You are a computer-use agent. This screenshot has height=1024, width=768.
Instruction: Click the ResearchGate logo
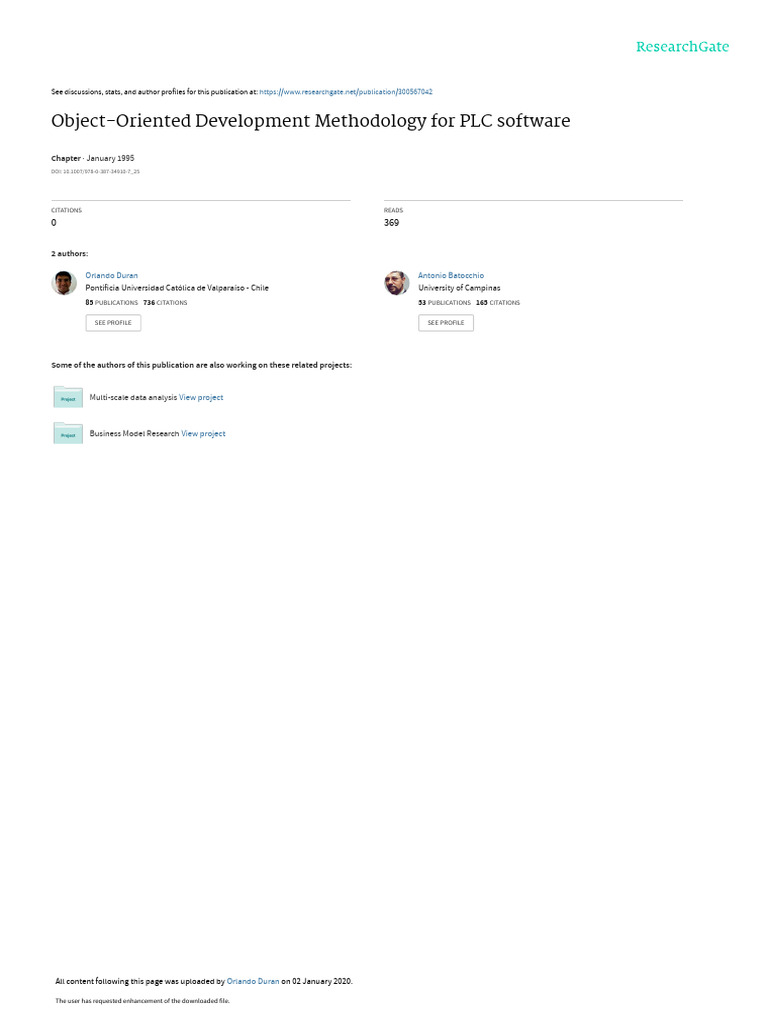682,47
